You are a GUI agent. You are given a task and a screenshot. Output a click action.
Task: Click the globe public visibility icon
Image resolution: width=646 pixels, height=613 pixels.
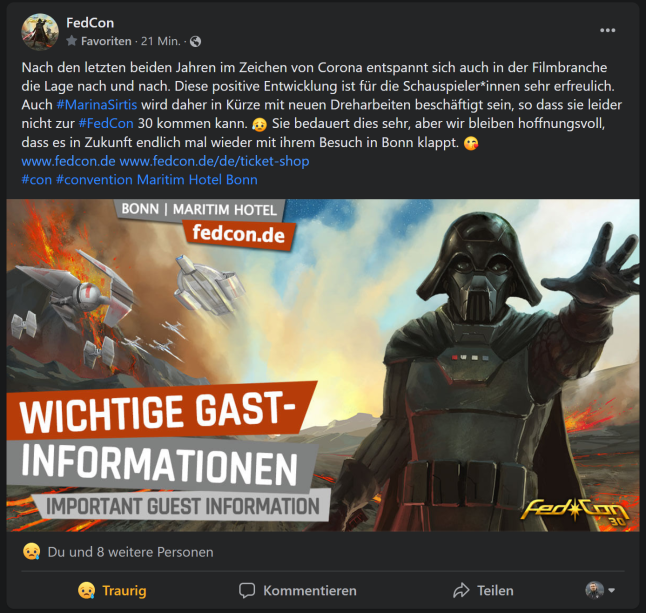coord(195,41)
